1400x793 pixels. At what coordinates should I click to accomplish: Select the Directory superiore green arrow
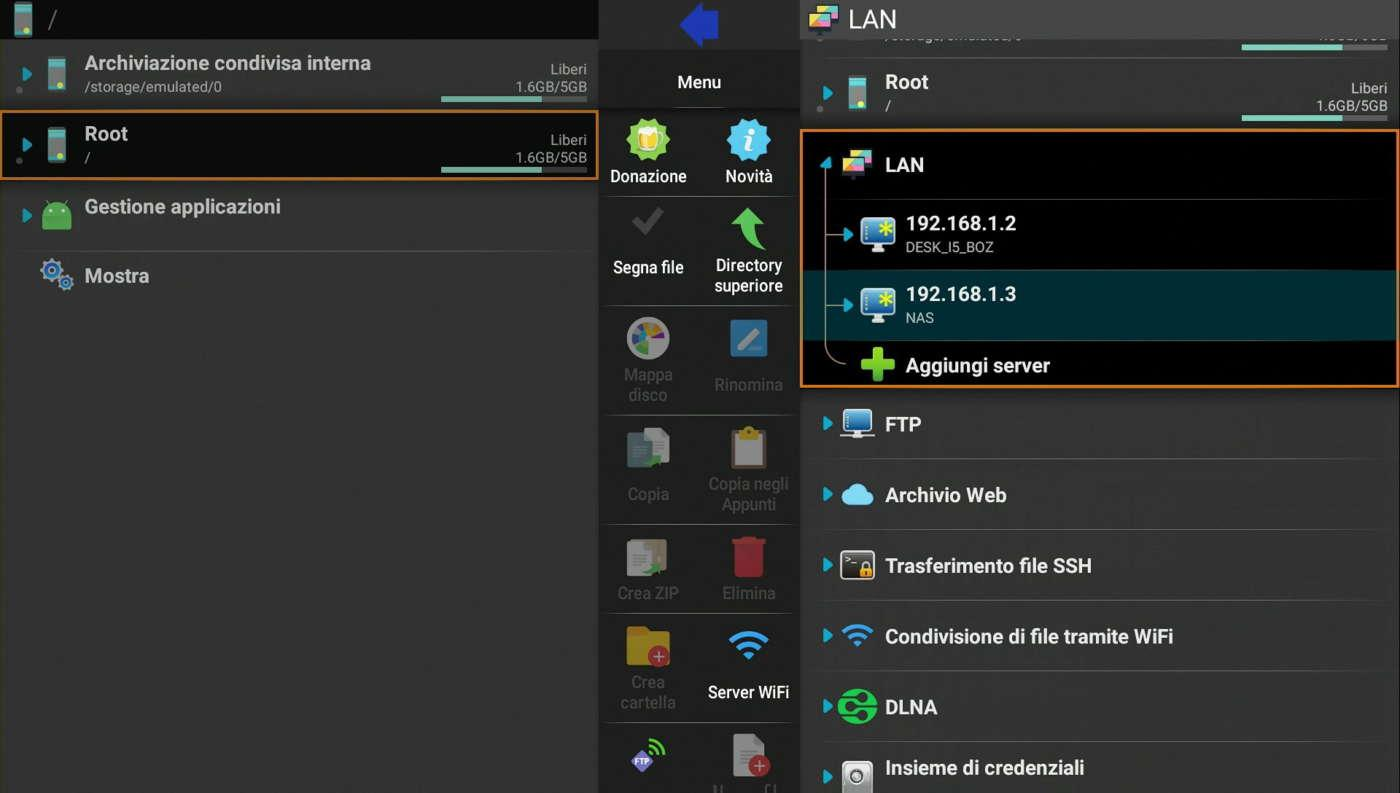pyautogui.click(x=748, y=228)
